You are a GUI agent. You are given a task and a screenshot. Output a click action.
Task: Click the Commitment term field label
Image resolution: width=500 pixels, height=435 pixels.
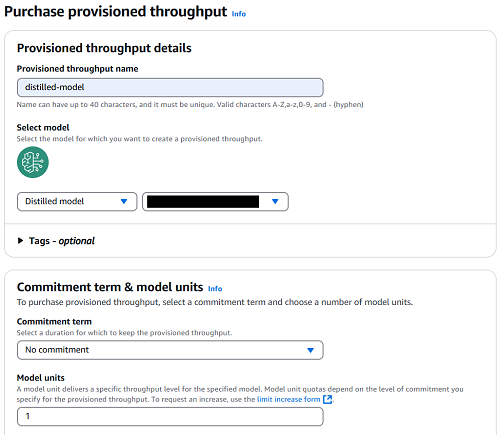[x=54, y=321]
